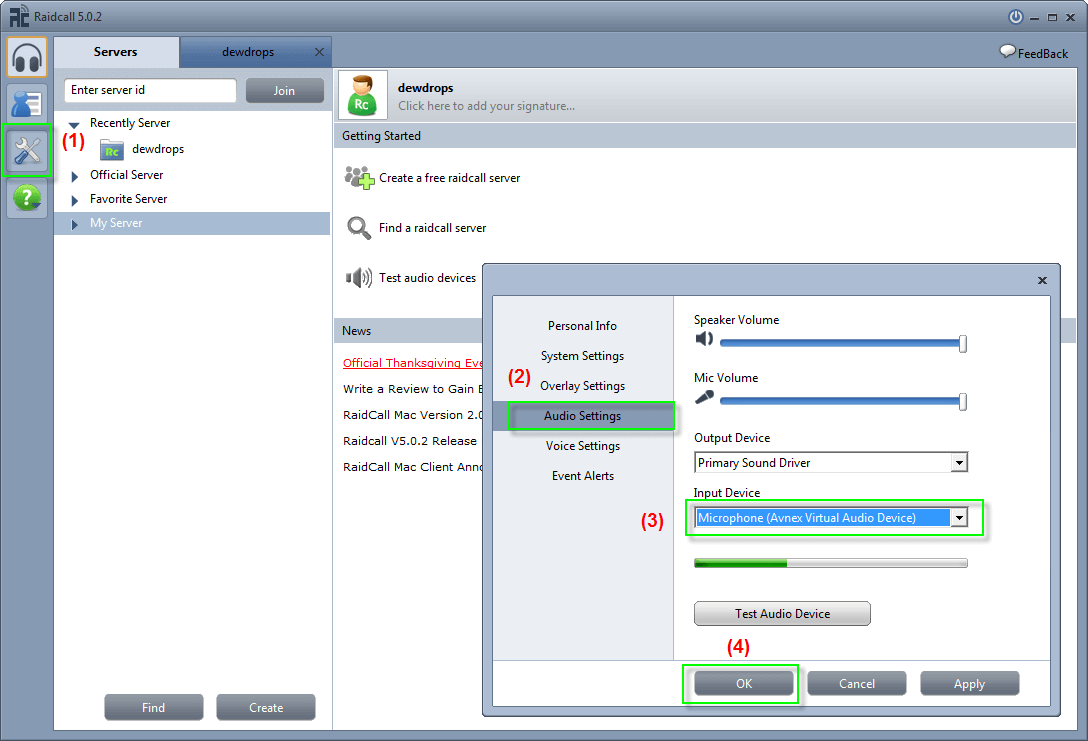The height and width of the screenshot is (741, 1088).
Task: Click the magnifier Find a raidcall server icon
Action: [x=359, y=228]
